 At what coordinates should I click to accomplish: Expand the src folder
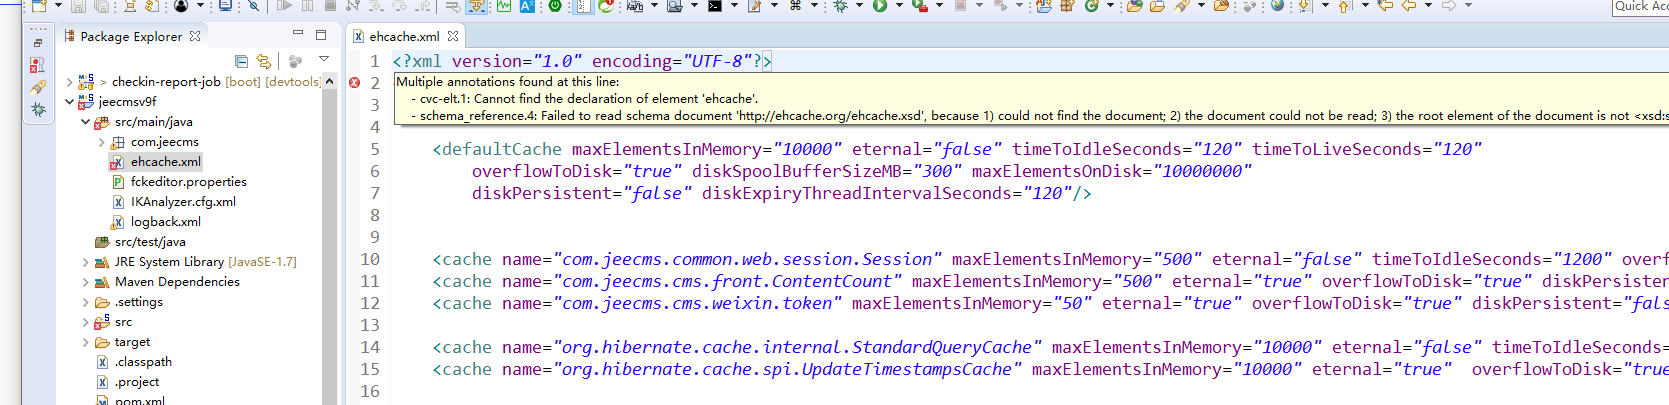point(86,322)
